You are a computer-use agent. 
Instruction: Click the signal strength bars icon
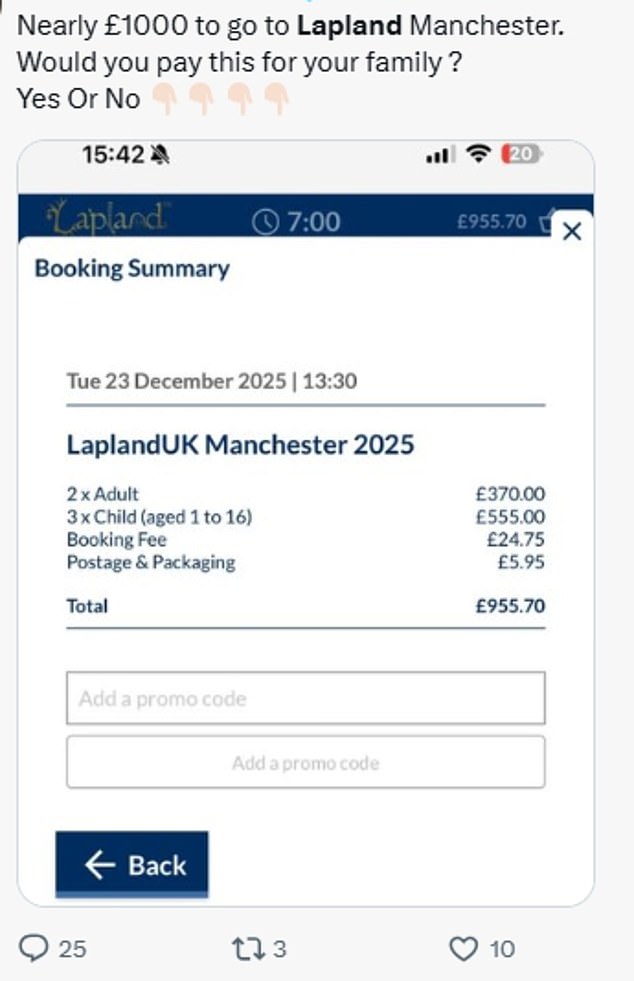click(440, 155)
